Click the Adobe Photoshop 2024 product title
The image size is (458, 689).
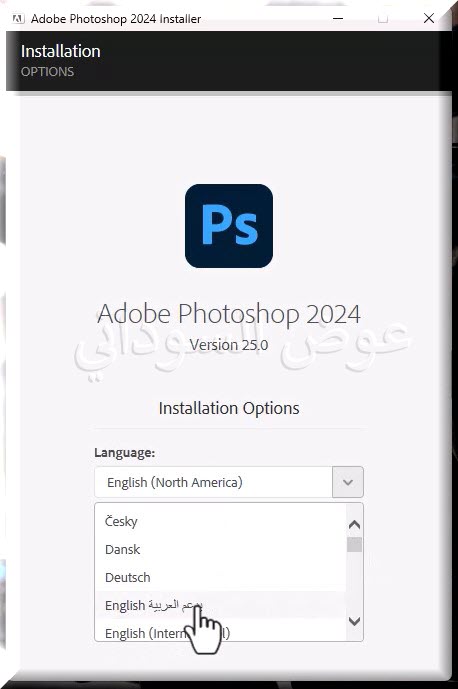point(229,314)
